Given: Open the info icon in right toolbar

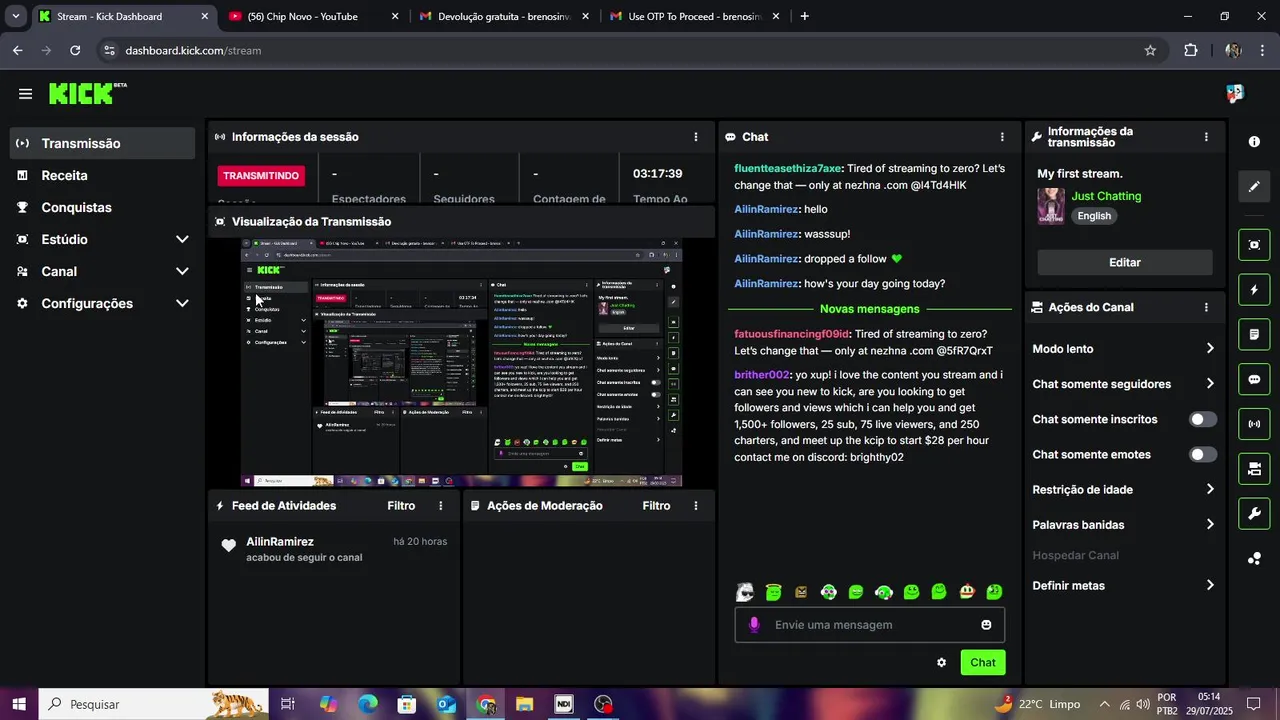Looking at the screenshot, I should [x=1254, y=142].
